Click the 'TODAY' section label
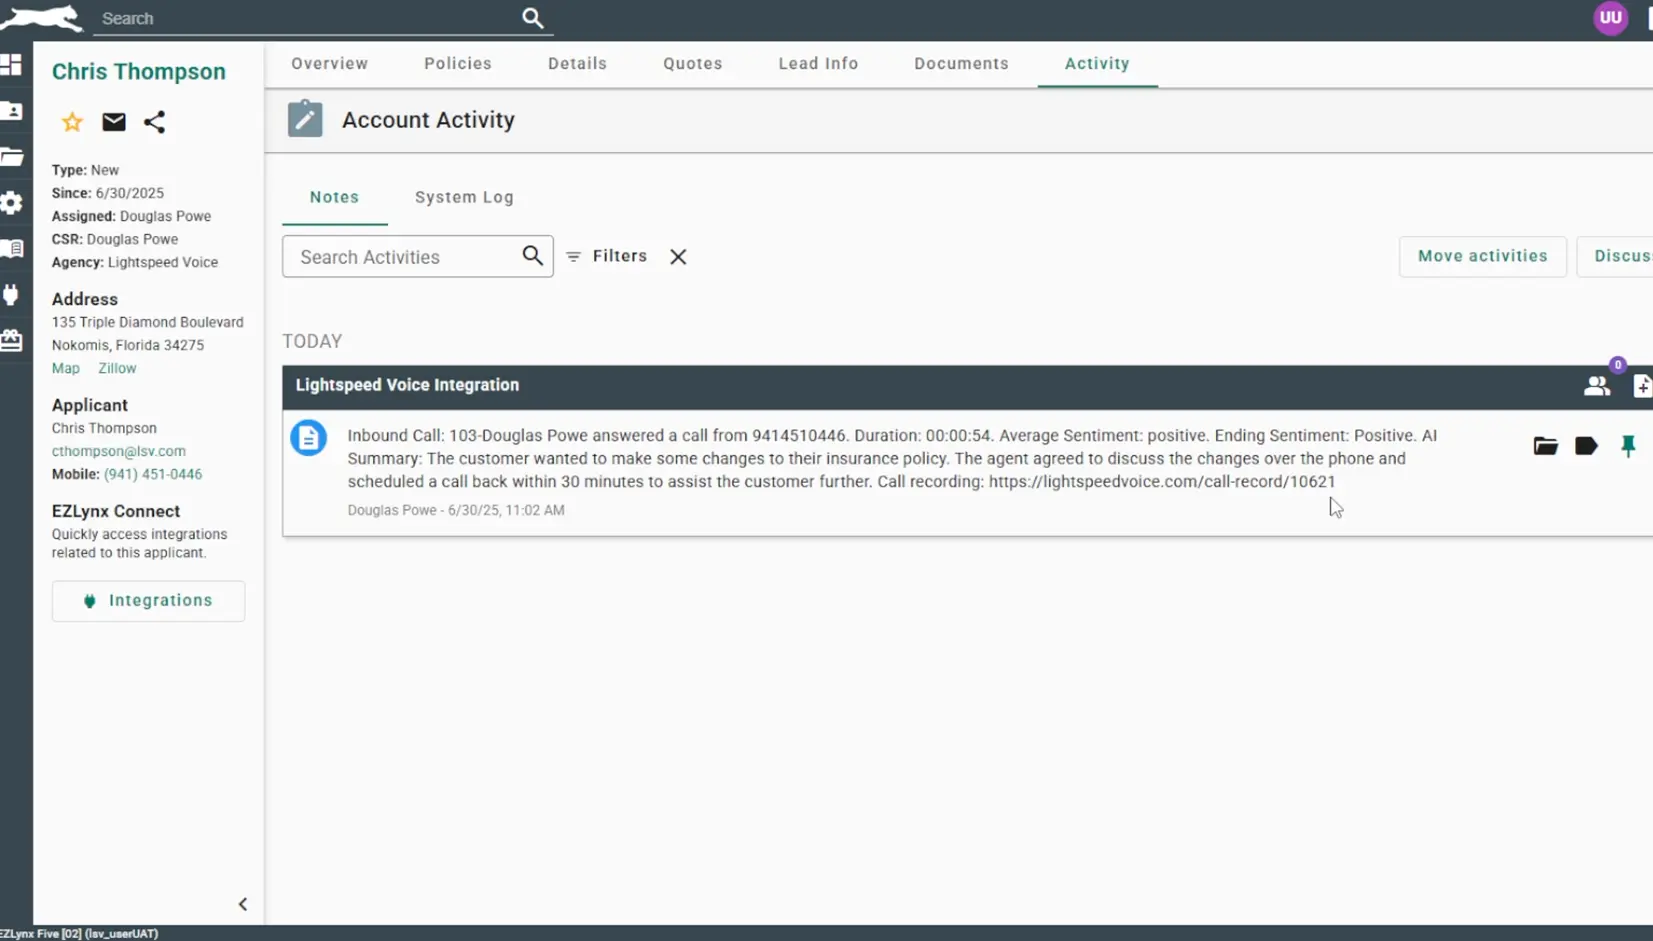This screenshot has width=1653, height=941. coord(312,341)
